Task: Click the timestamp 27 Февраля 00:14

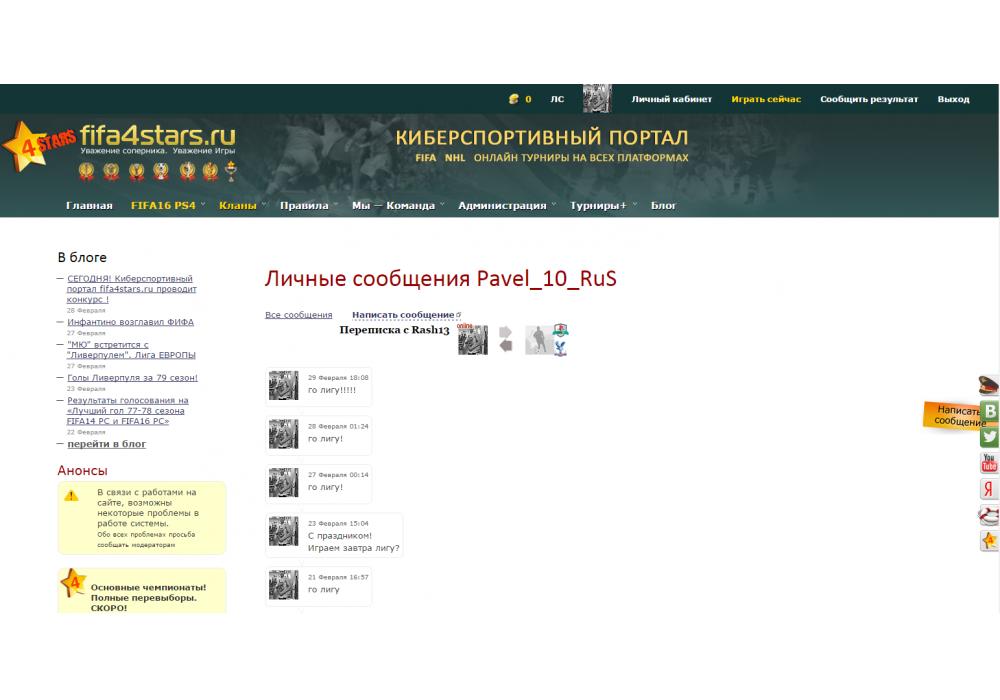Action: [x=338, y=474]
